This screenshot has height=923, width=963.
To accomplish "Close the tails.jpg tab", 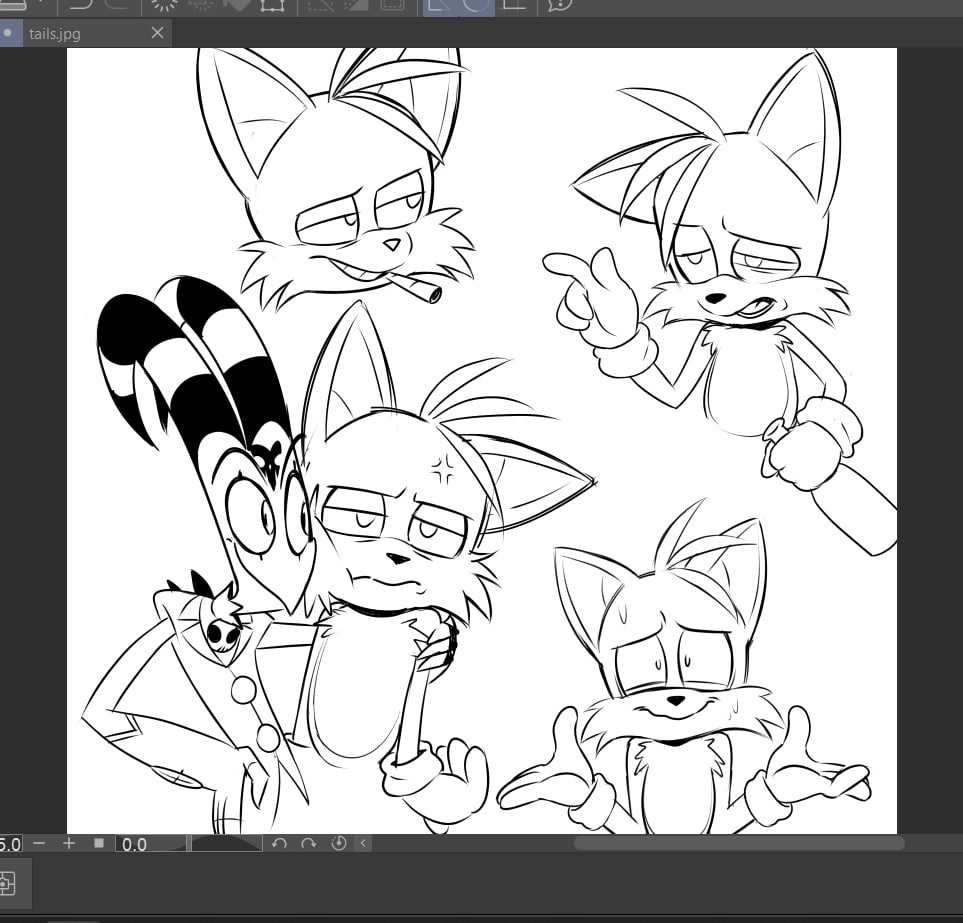I will tap(157, 33).
